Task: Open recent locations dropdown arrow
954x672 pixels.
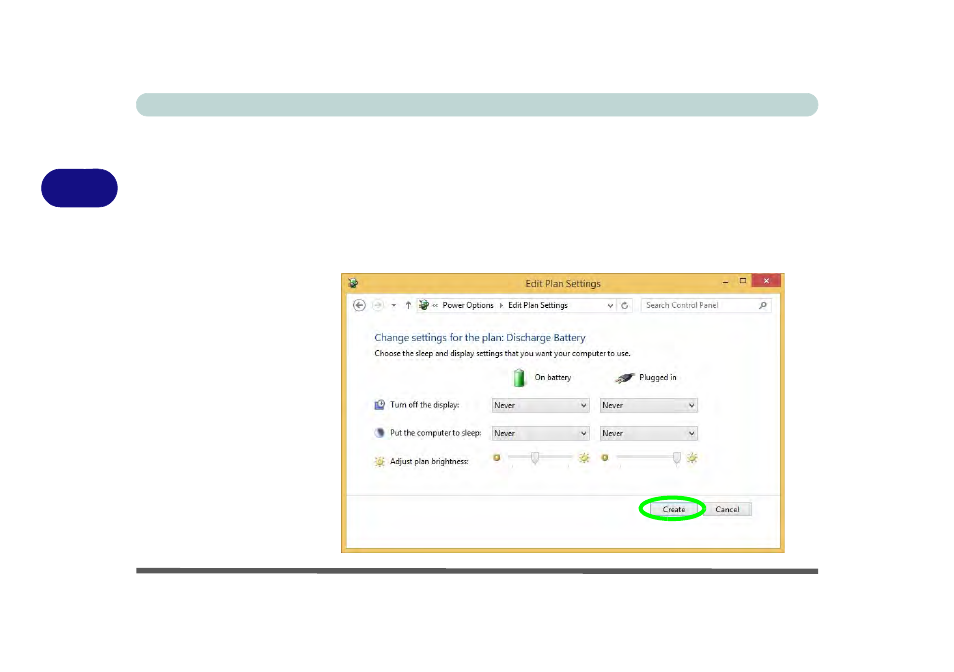Action: 394,305
